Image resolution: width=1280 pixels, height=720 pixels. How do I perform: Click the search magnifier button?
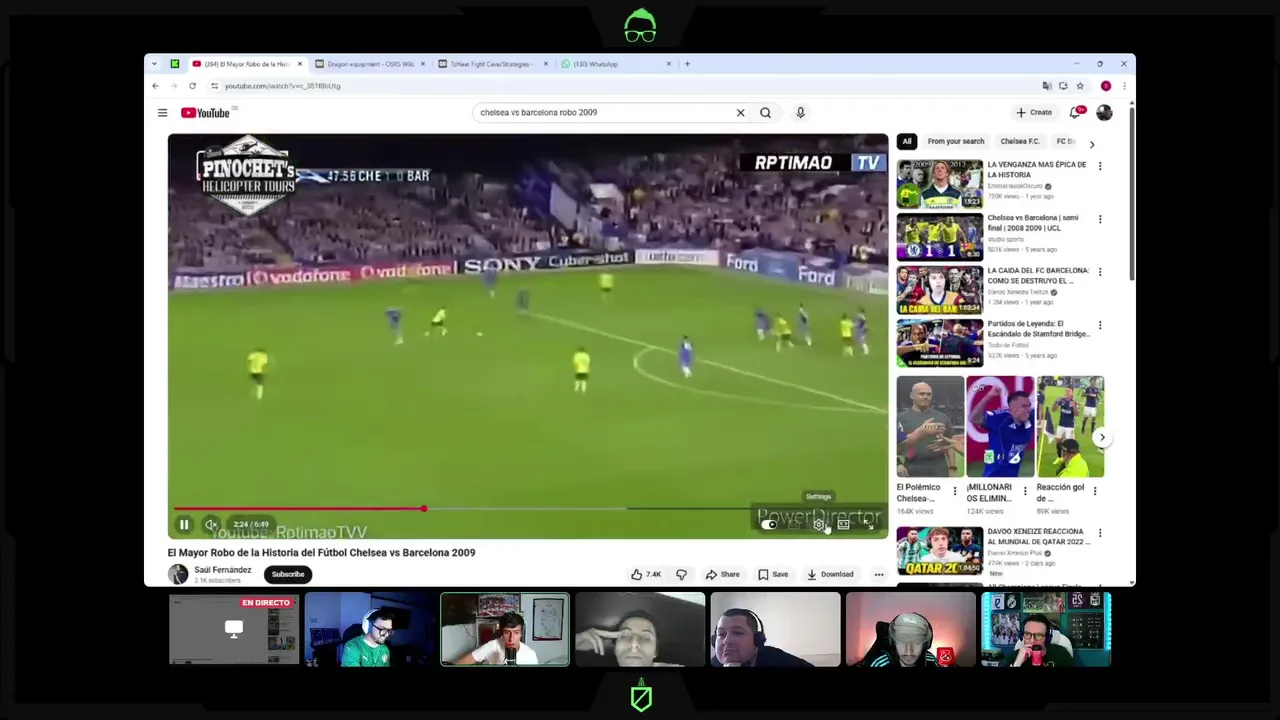pos(765,113)
